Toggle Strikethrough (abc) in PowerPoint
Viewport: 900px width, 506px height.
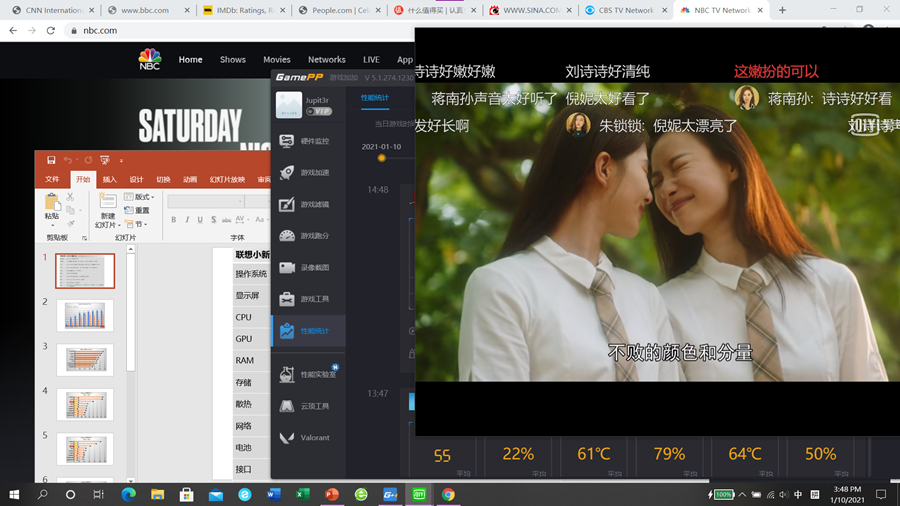tap(226, 220)
